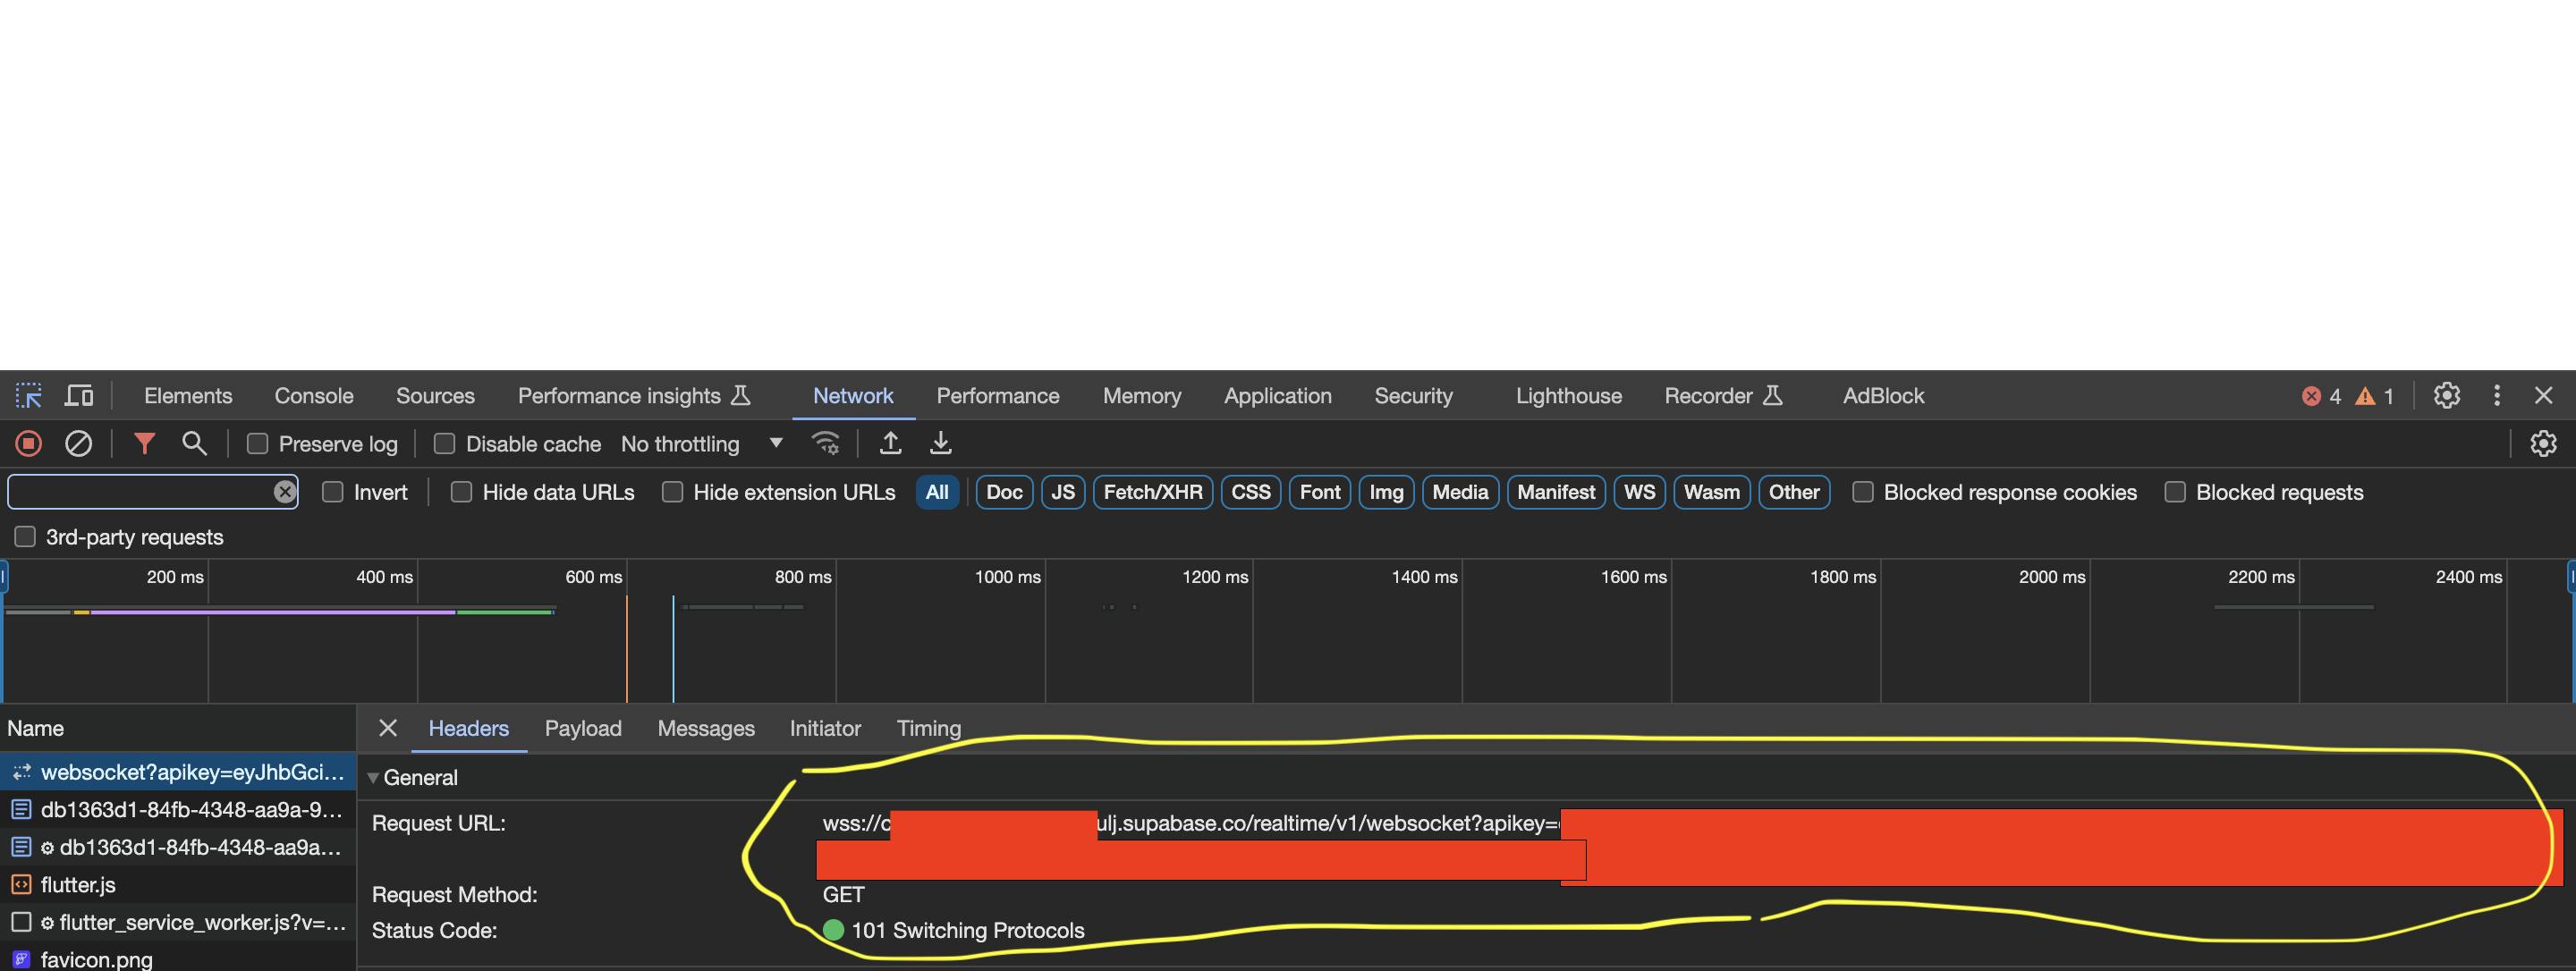Open network conditions wifi icon
This screenshot has width=2576, height=971.
825,443
